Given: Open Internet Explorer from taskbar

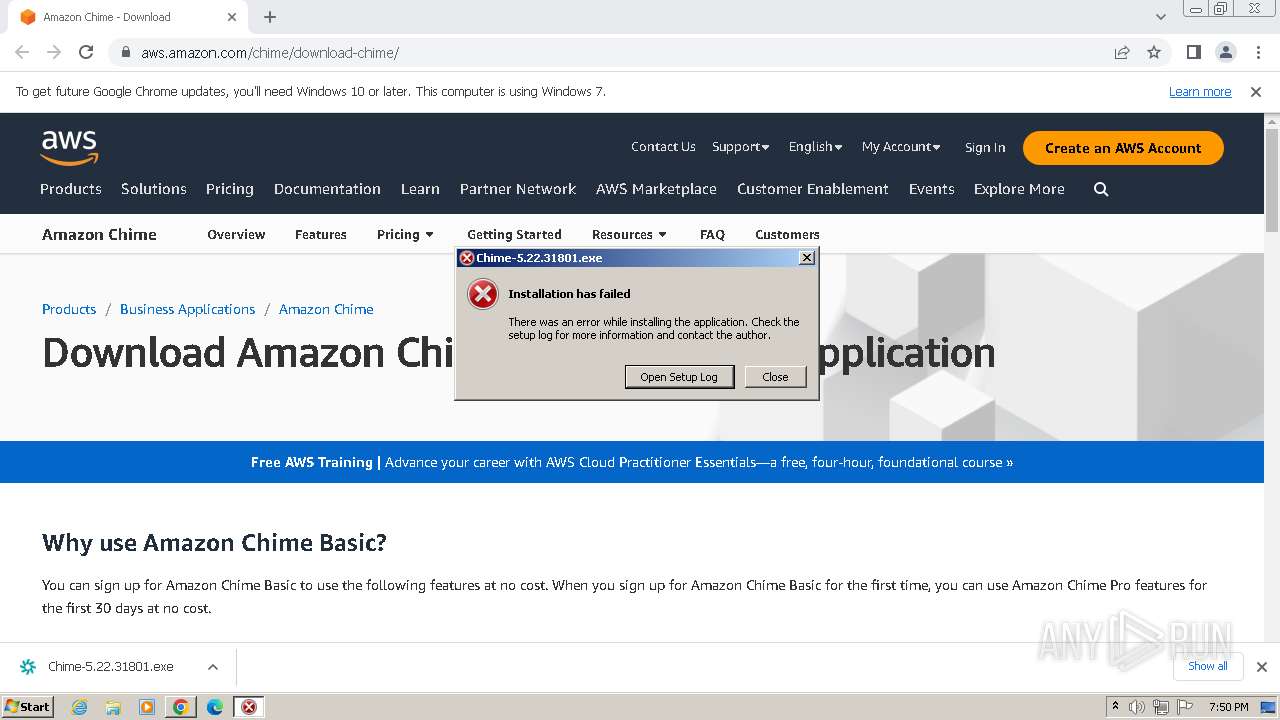Looking at the screenshot, I should pyautogui.click(x=80, y=707).
